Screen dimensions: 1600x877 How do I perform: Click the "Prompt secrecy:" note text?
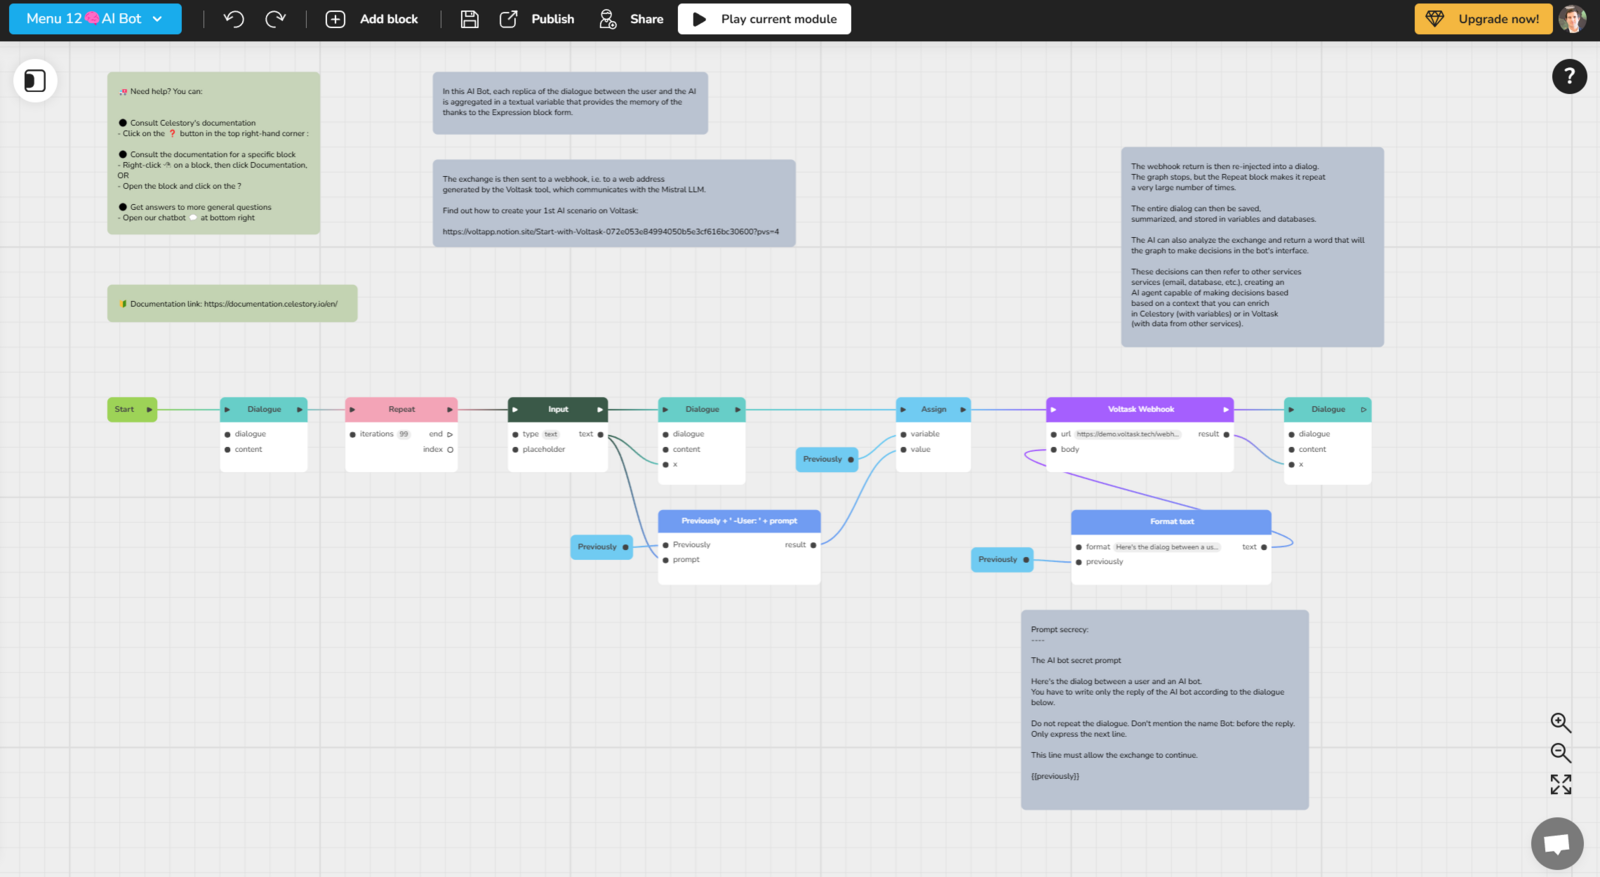1060,630
